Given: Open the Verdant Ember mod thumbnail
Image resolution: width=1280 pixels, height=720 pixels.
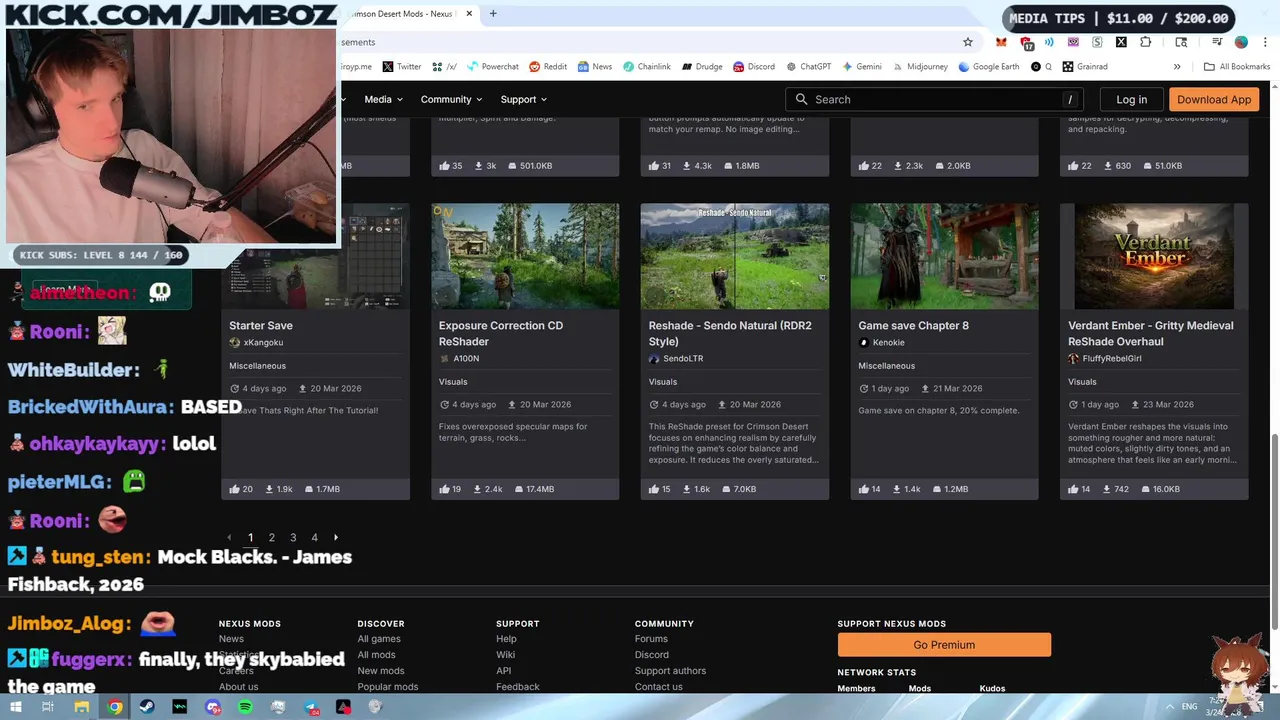Looking at the screenshot, I should tap(1154, 256).
